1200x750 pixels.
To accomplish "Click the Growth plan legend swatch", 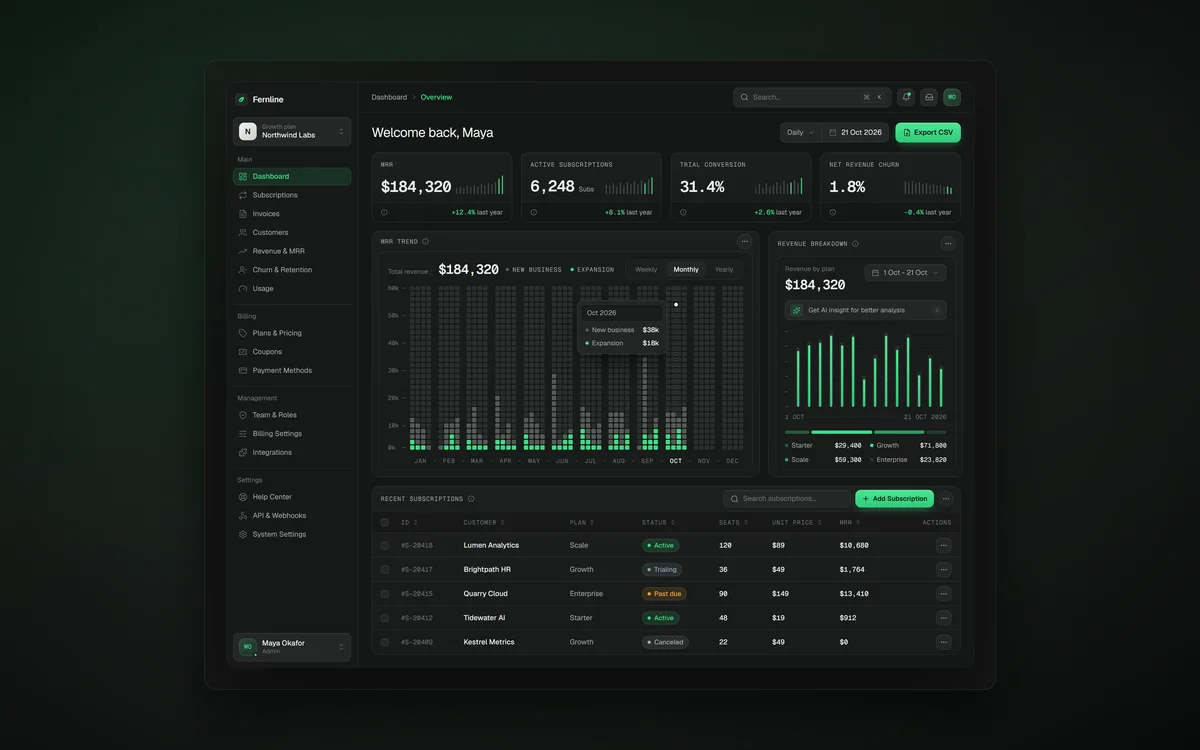I will [871, 445].
